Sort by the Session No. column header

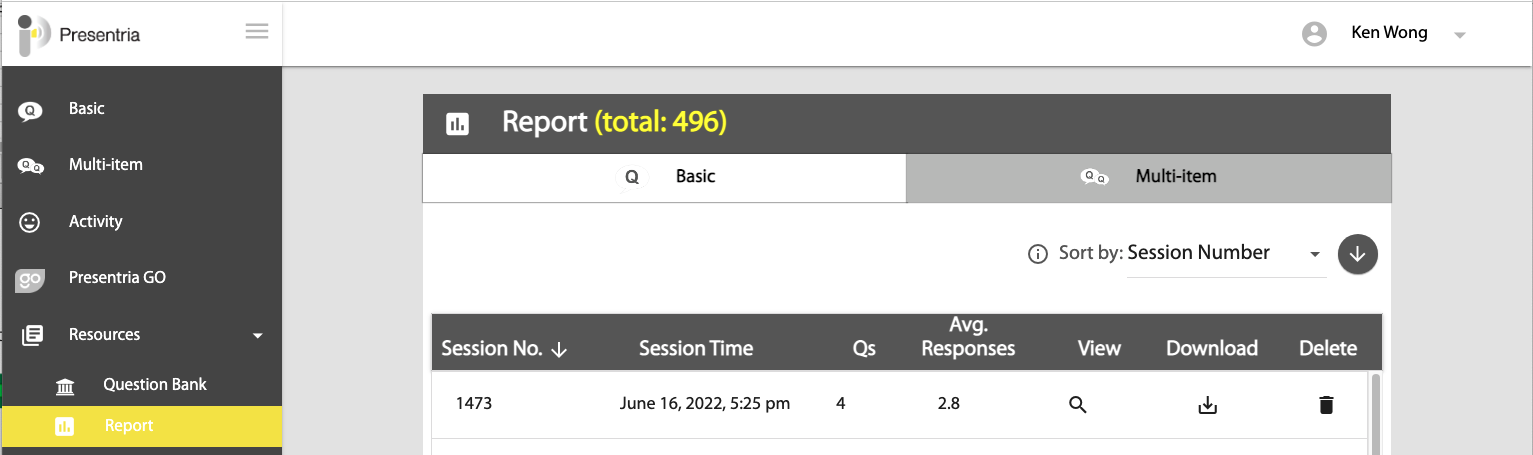point(504,349)
